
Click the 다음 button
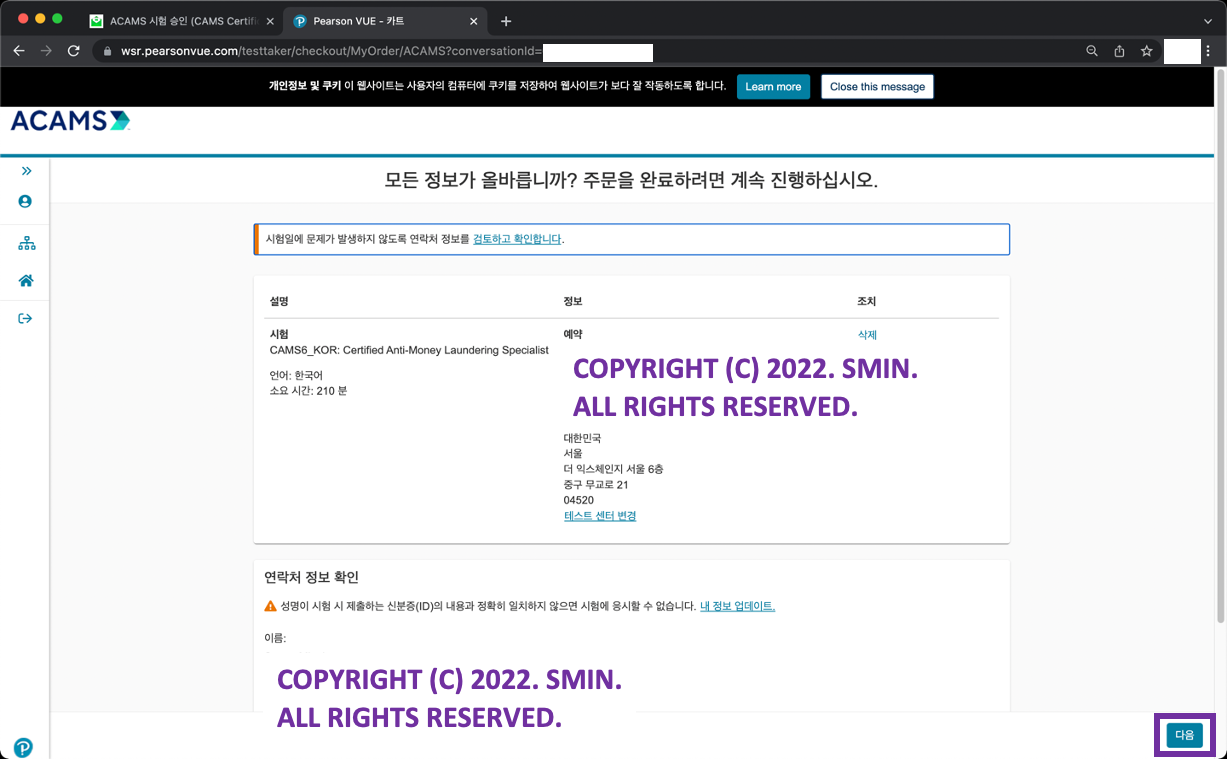coord(1184,735)
